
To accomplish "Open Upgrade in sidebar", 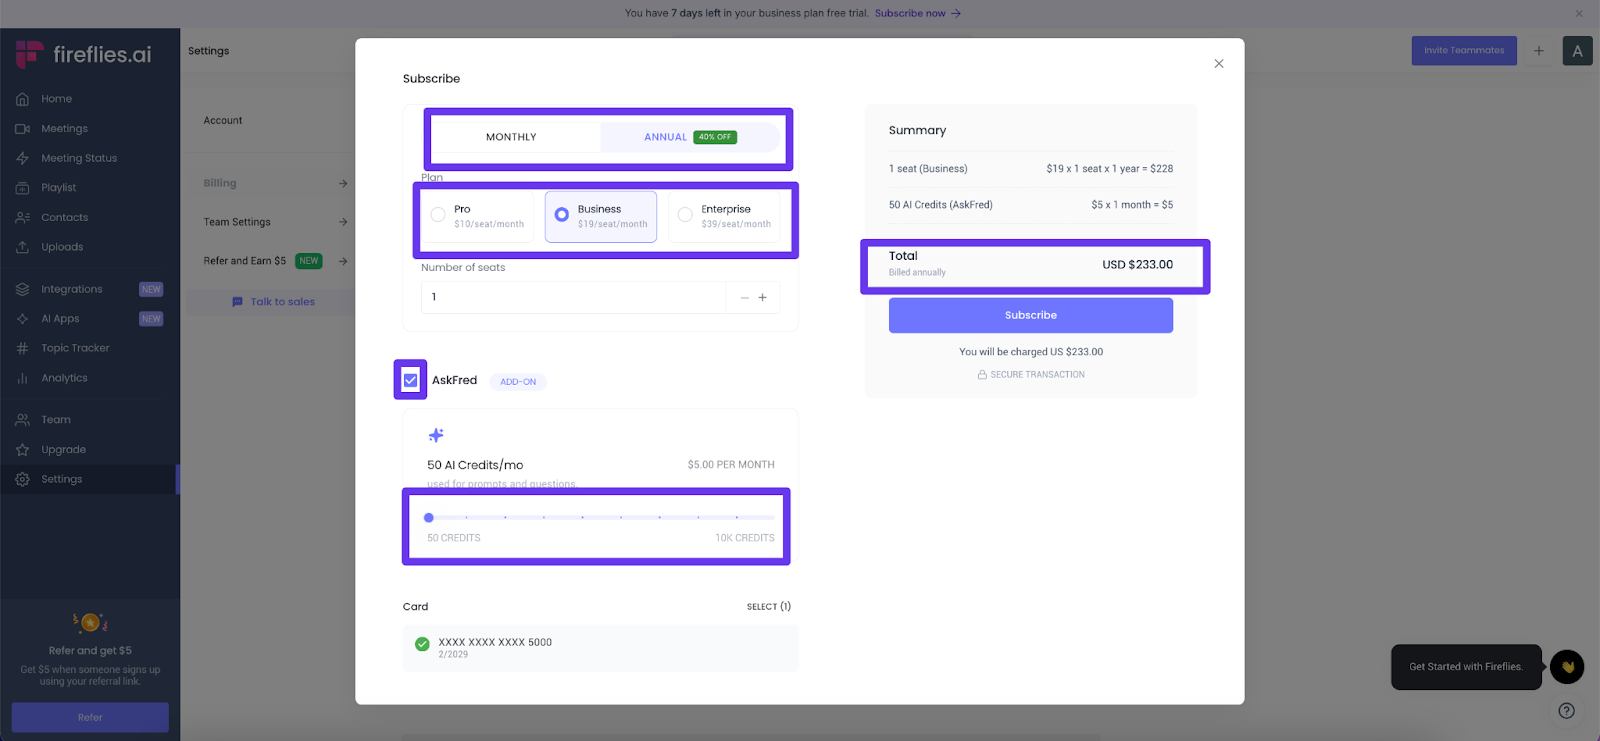I will coord(63,450).
